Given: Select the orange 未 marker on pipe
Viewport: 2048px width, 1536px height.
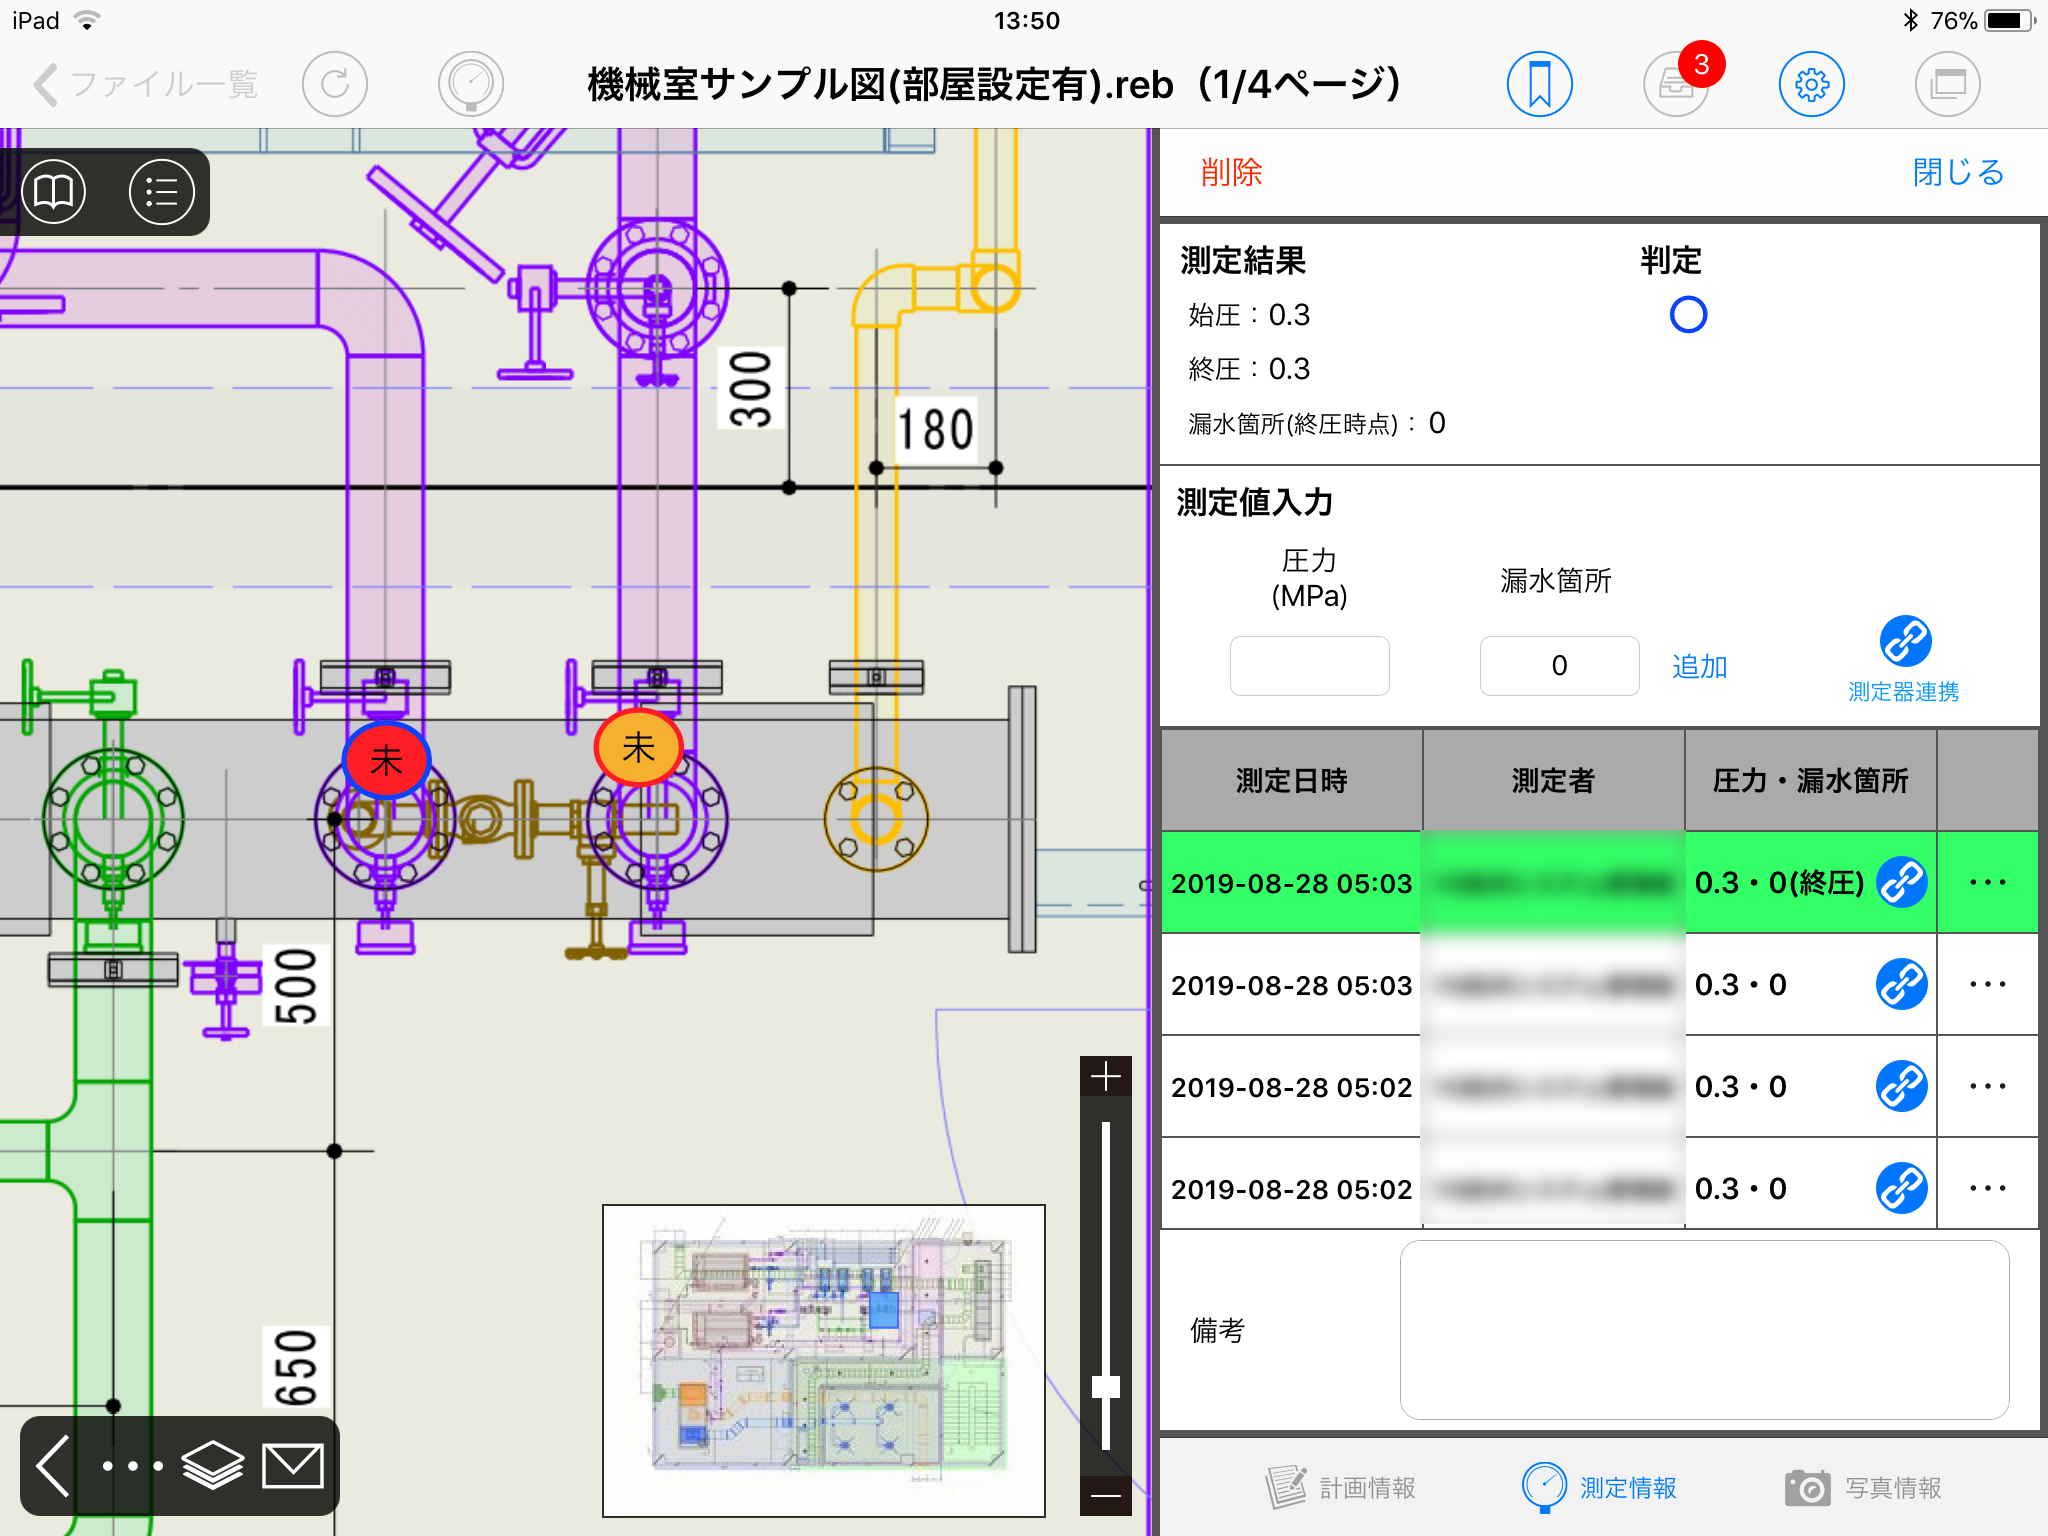Looking at the screenshot, I should pos(638,748).
